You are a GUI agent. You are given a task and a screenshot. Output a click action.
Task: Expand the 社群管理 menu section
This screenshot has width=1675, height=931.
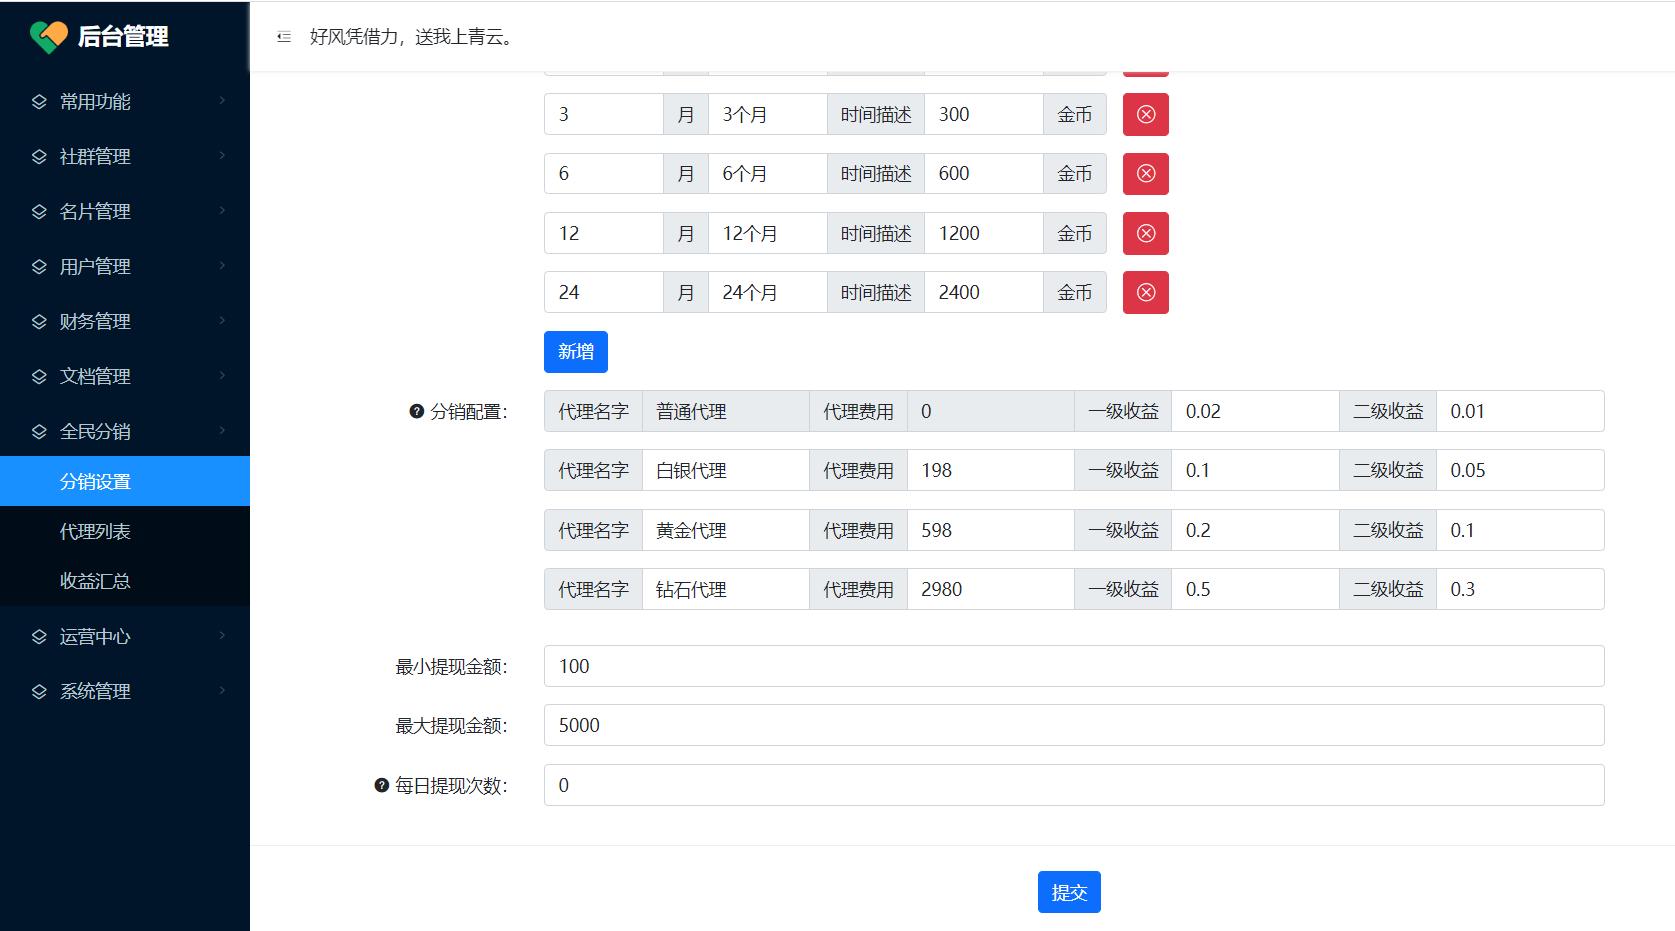(x=124, y=156)
